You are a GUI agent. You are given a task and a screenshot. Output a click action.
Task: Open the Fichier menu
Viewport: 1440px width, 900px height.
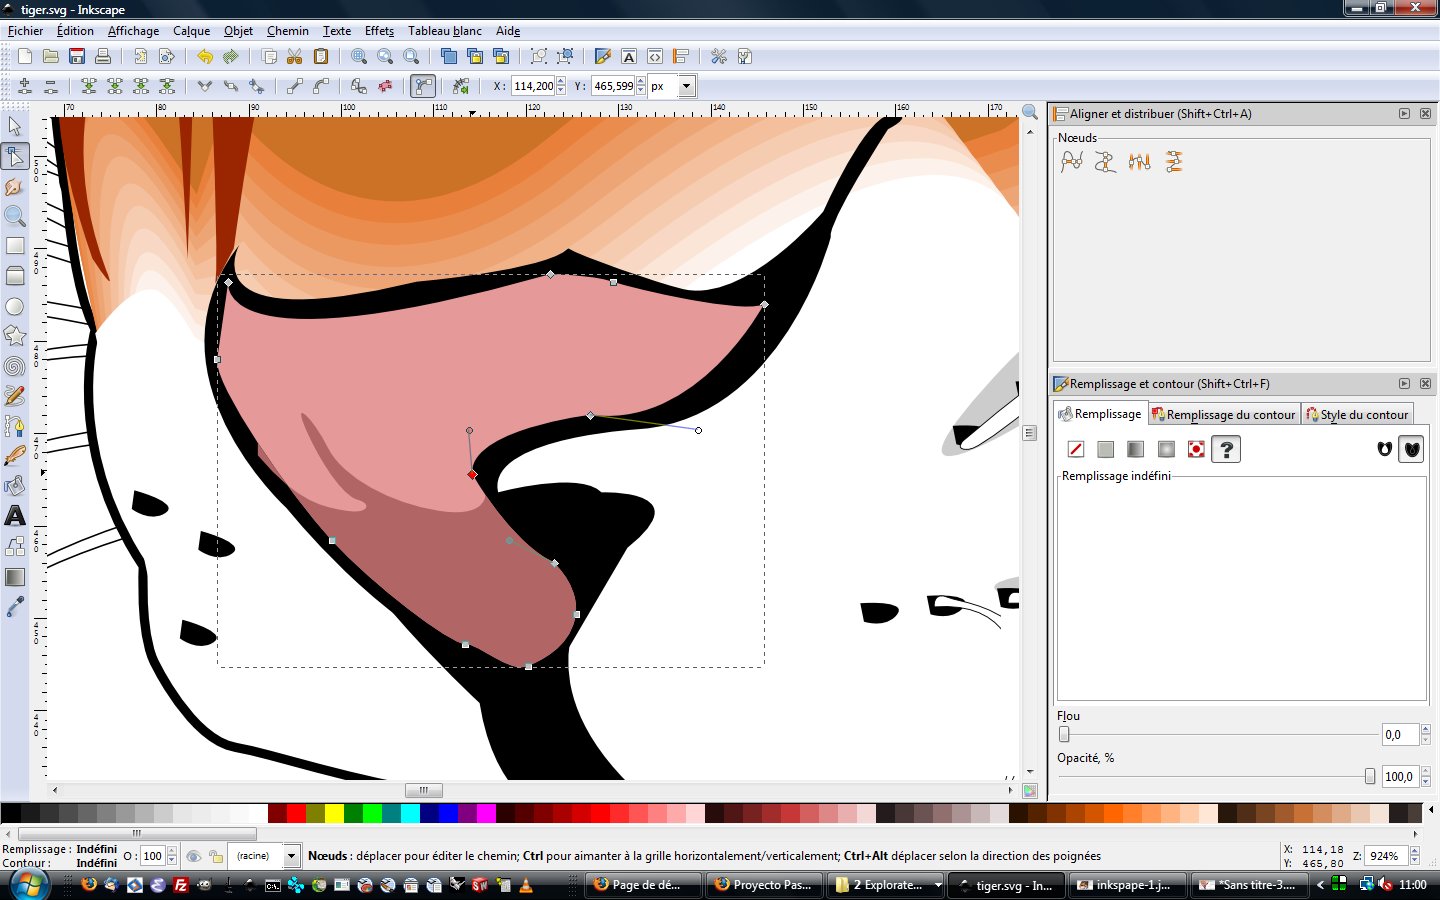coord(25,31)
